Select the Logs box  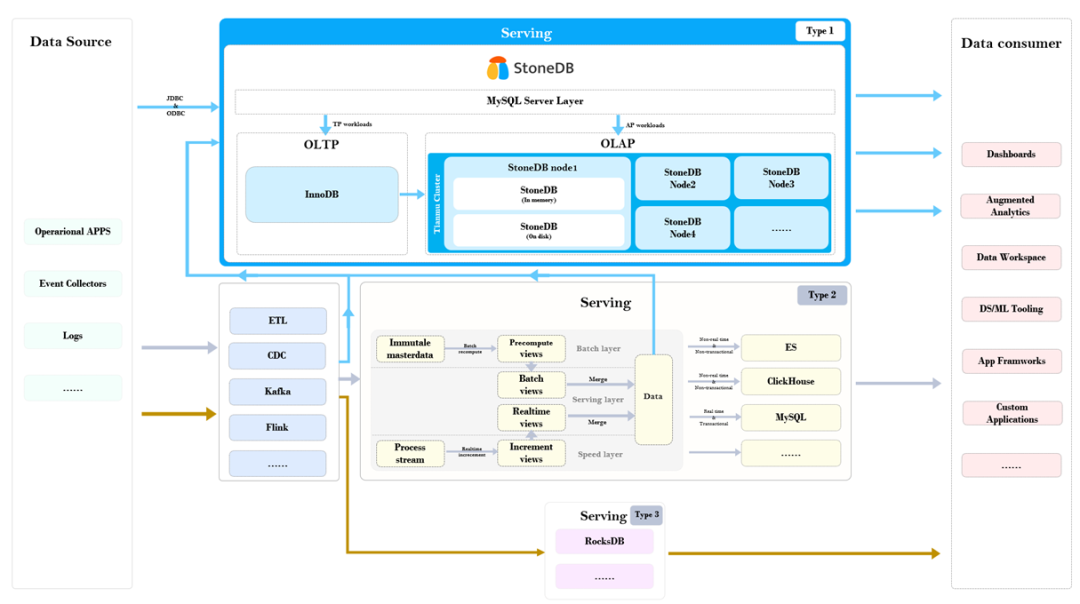[72, 336]
